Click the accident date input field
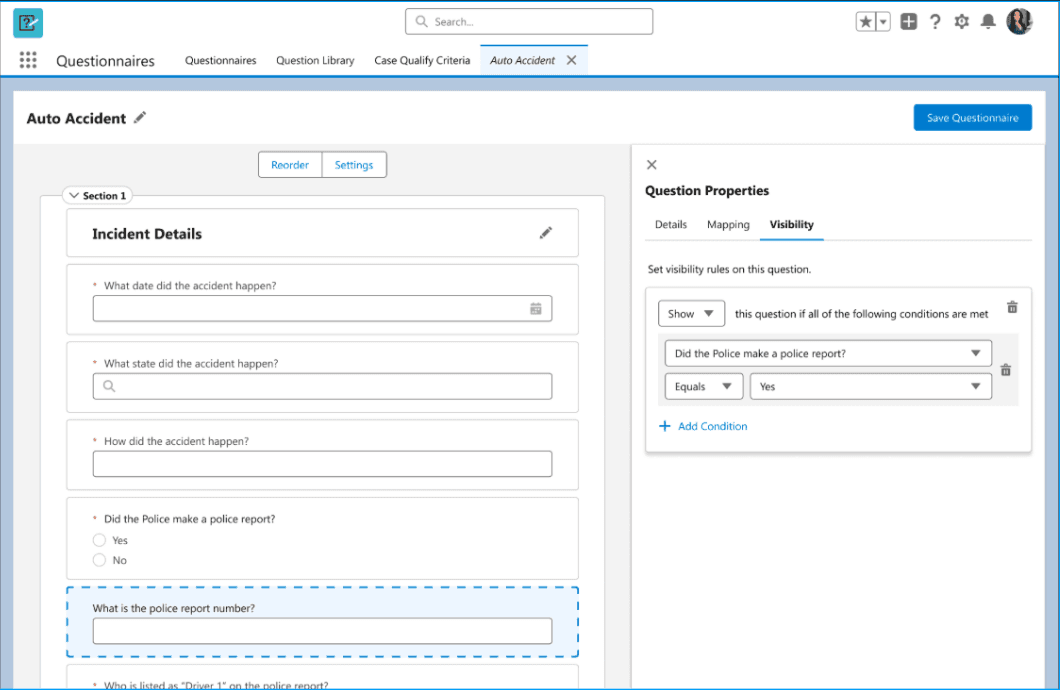1060x690 pixels. pos(322,309)
